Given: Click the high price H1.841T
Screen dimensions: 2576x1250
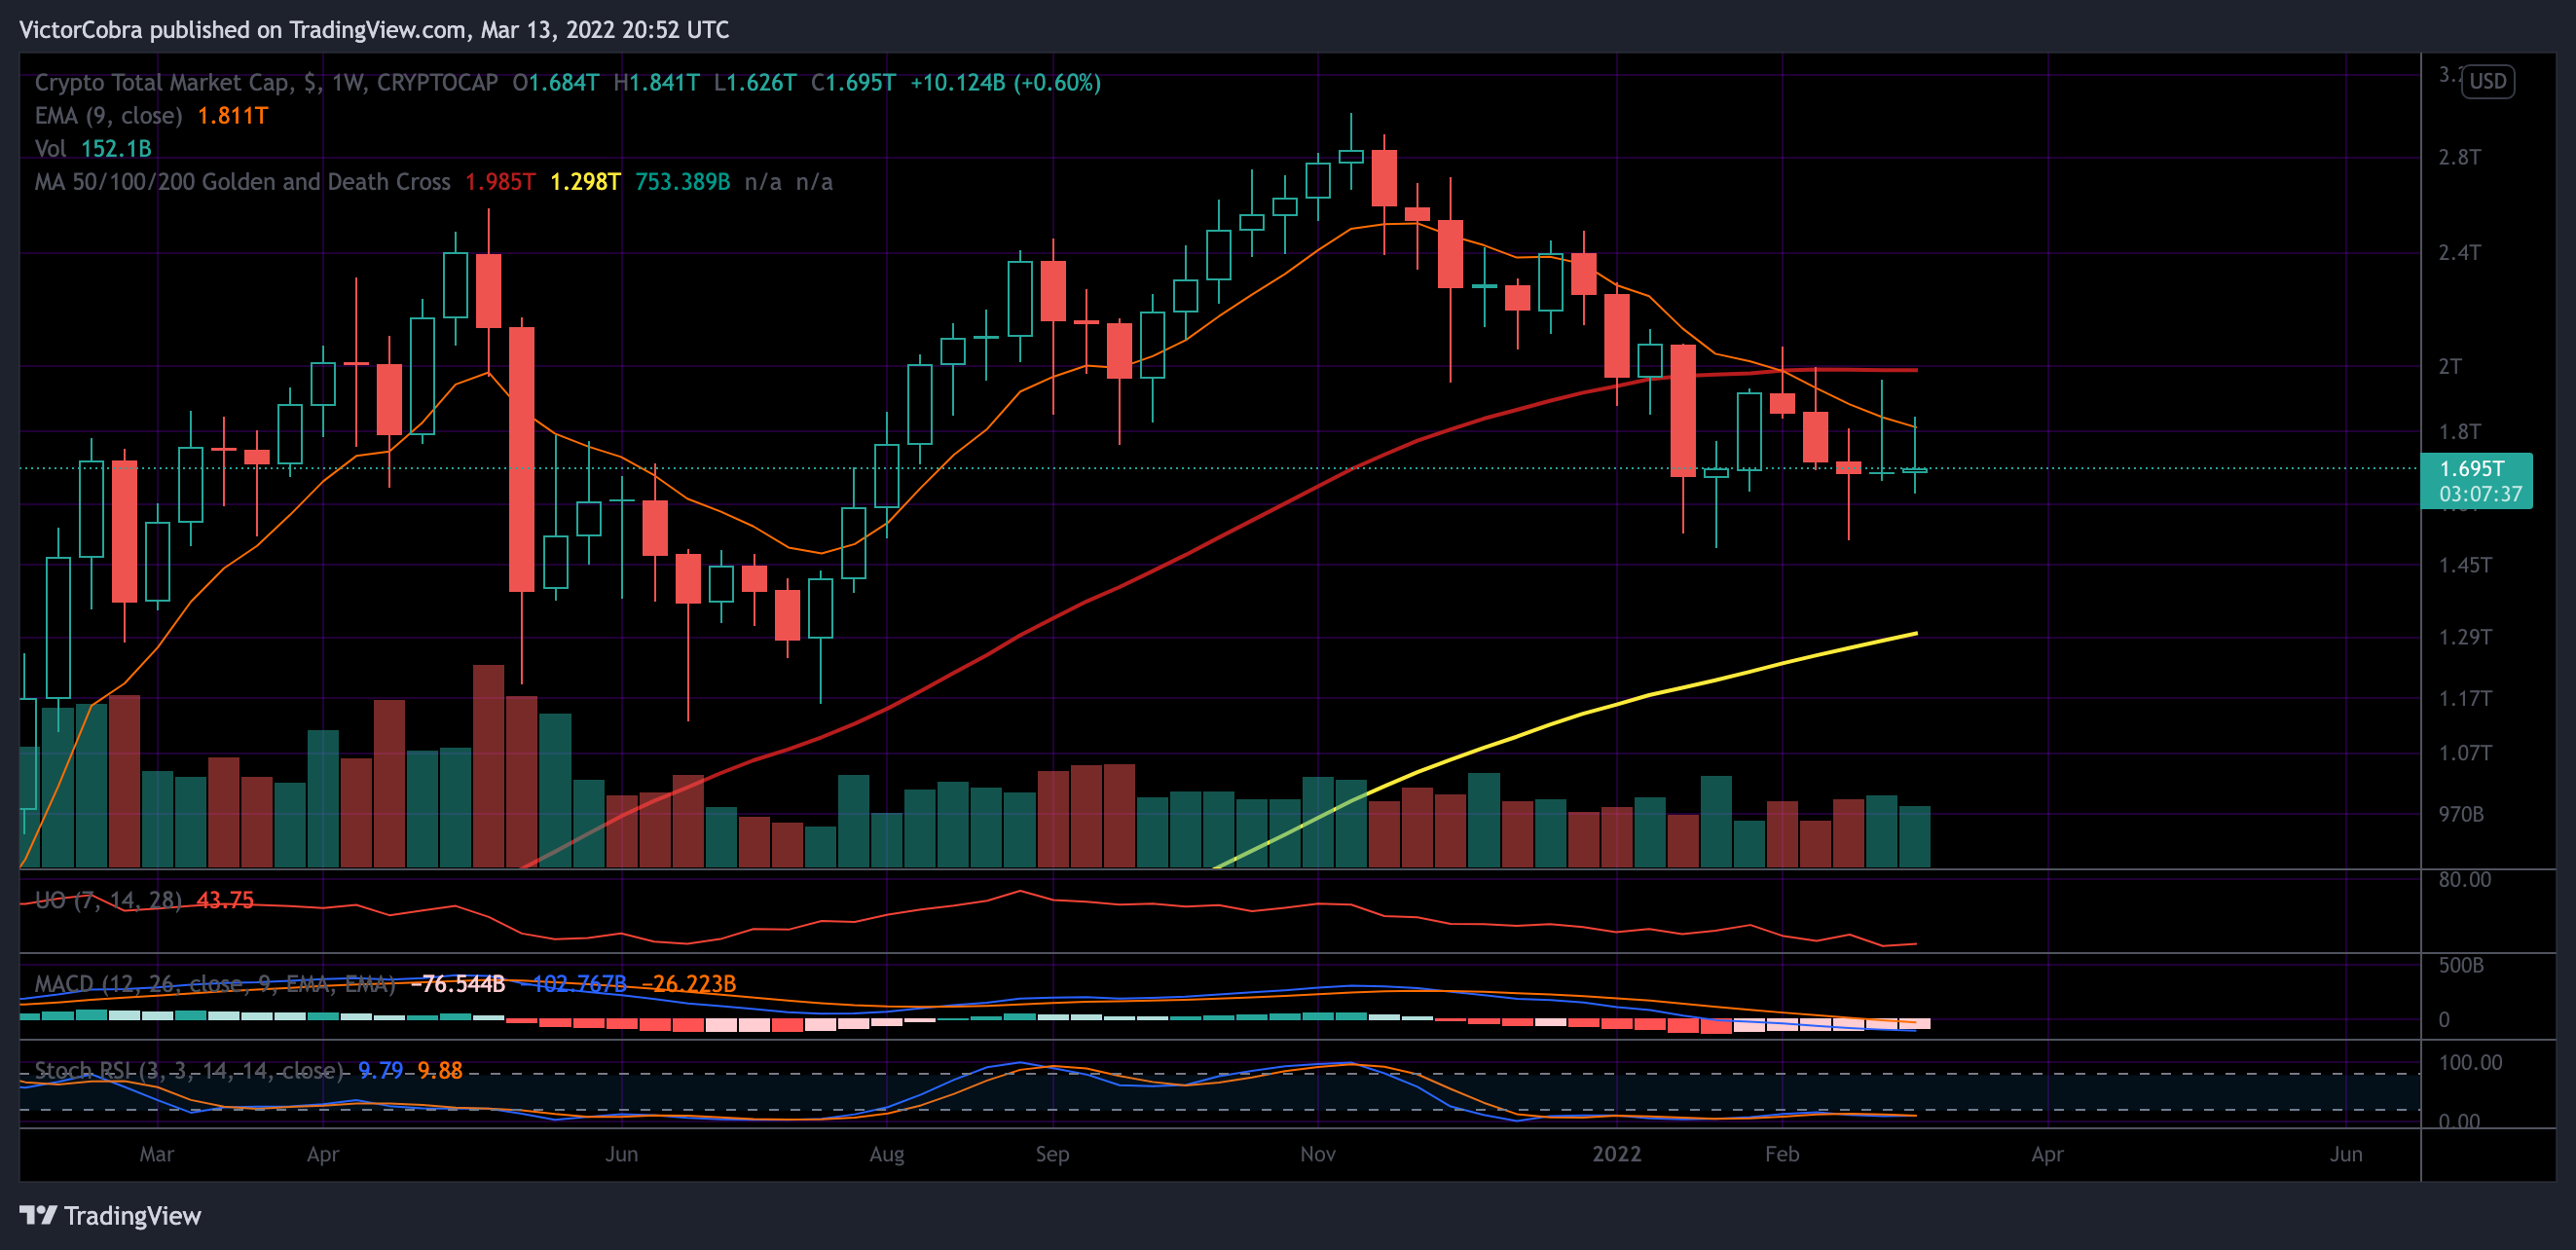Looking at the screenshot, I should click(656, 82).
